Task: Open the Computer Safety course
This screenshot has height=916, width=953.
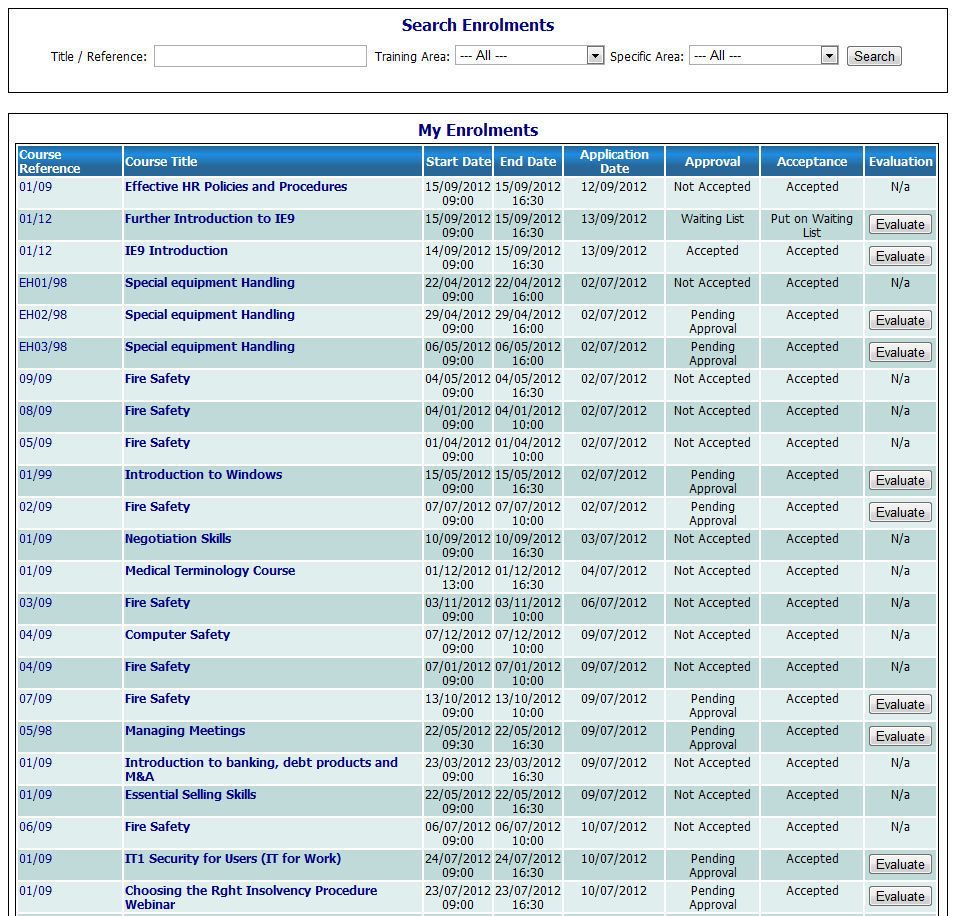Action: pyautogui.click(x=177, y=635)
